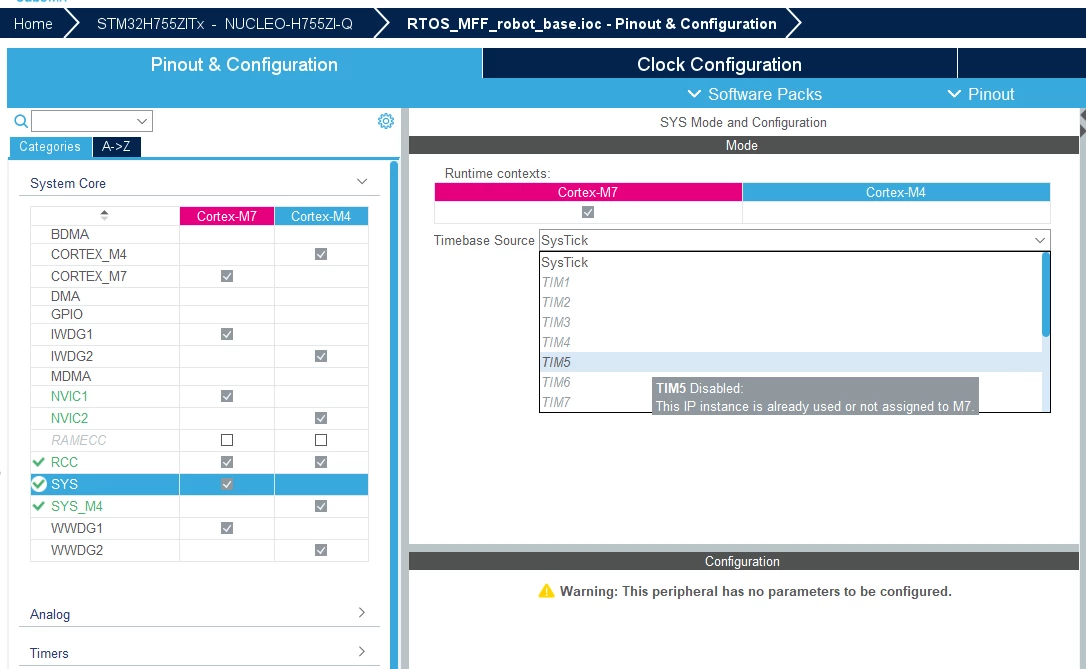Click the Timebase Source combo box arrow

1040,240
